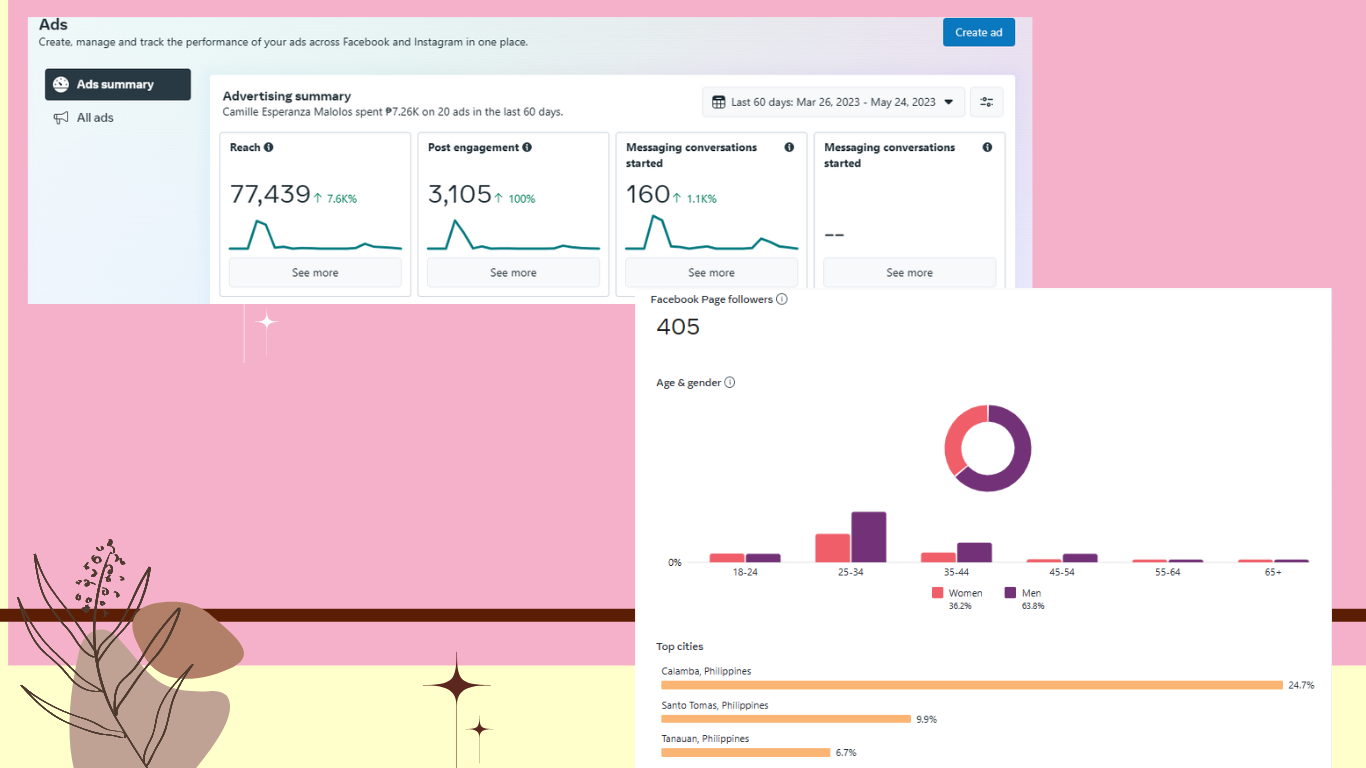Click See more under Reach
This screenshot has width=1366, height=768.
tap(315, 273)
